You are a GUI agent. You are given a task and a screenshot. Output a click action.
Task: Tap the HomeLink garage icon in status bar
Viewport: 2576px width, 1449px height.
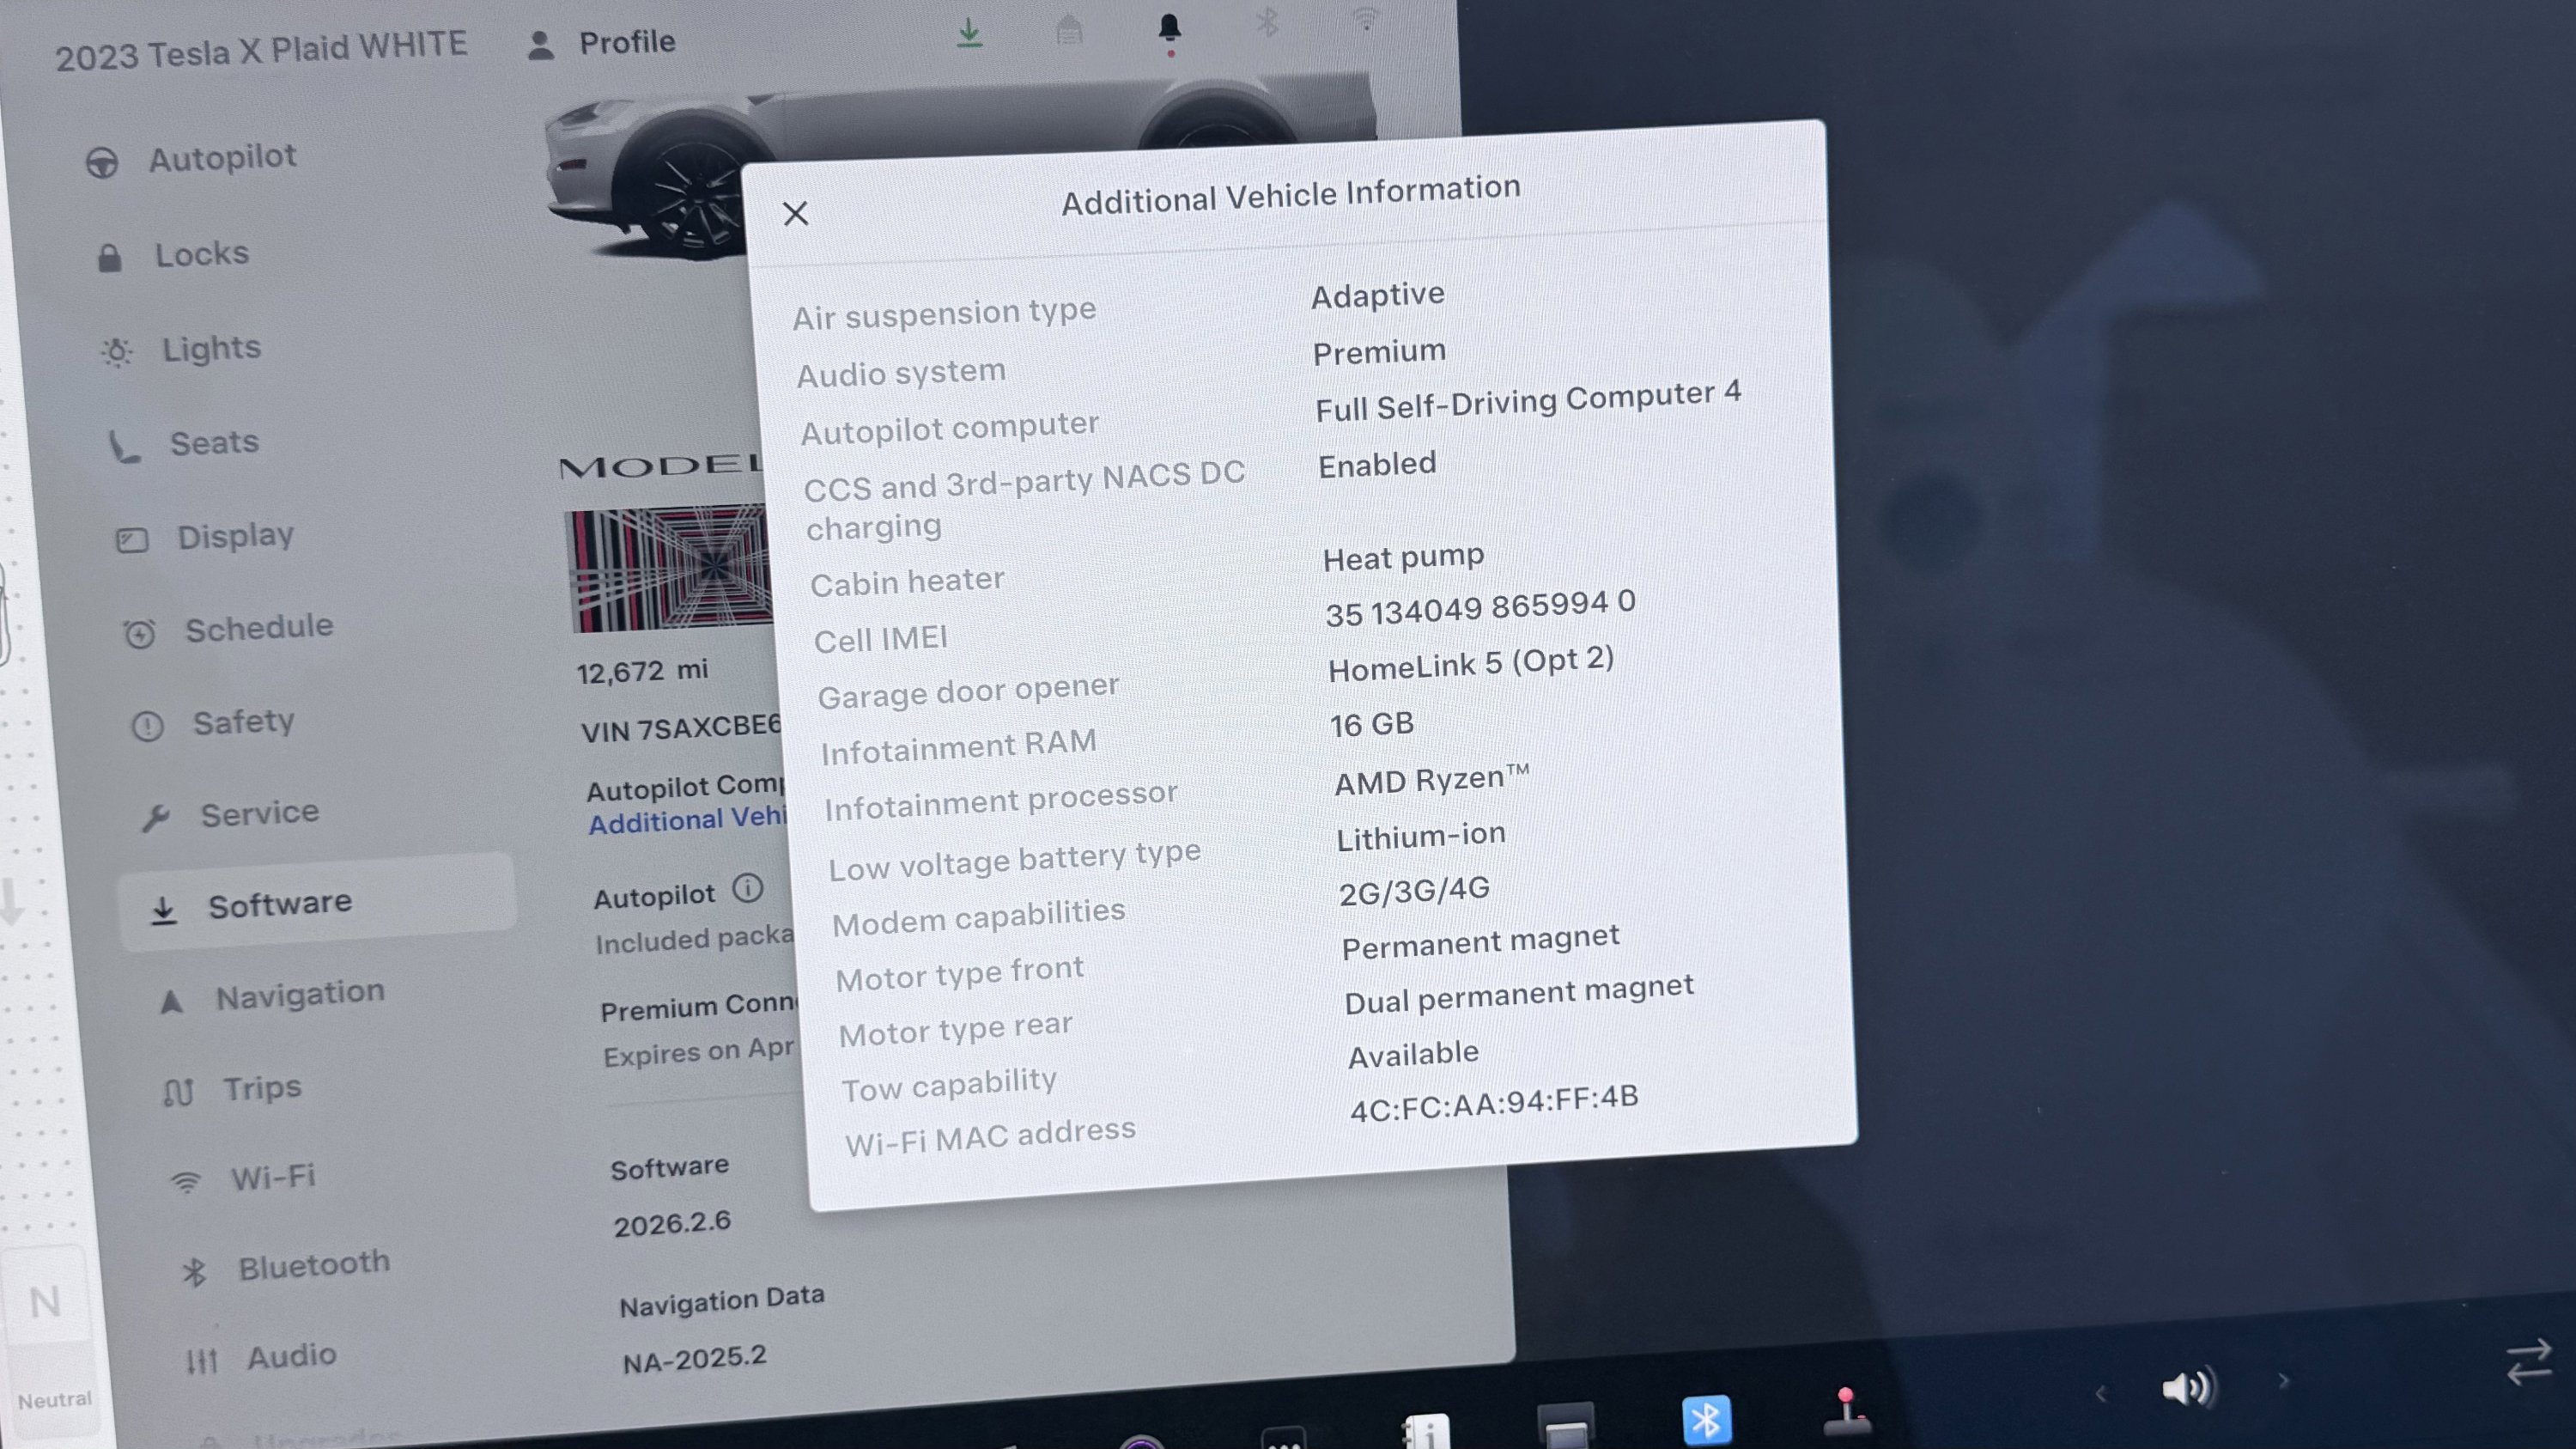click(x=1068, y=30)
